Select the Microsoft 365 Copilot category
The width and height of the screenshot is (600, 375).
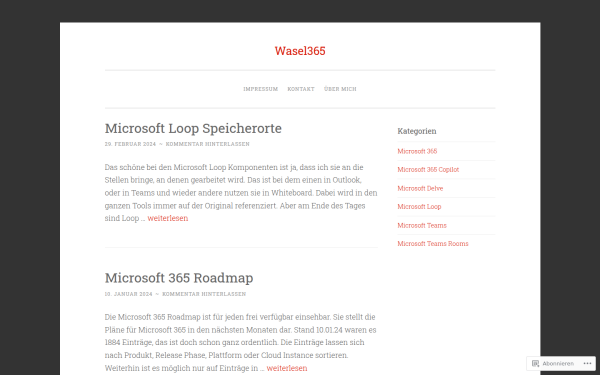[428, 170]
